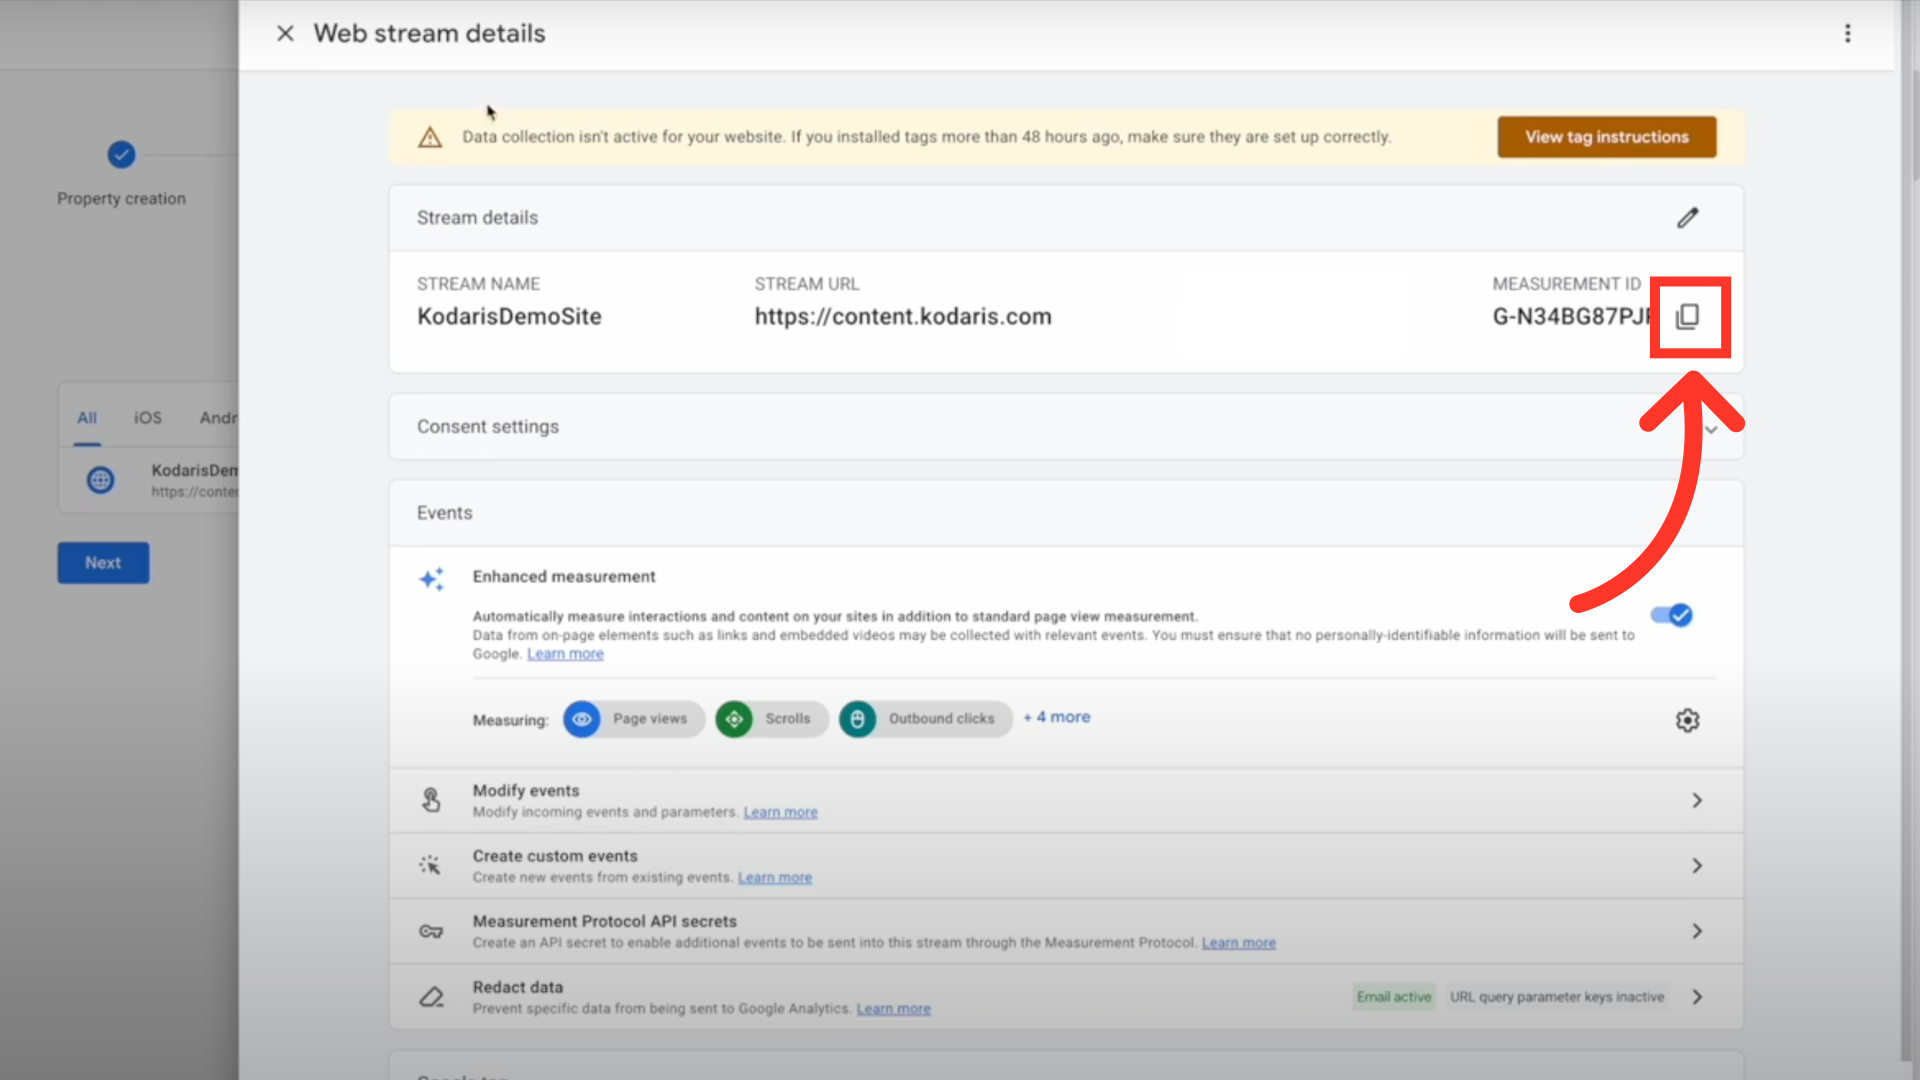Click the green Scrolls icon
The height and width of the screenshot is (1080, 1920).
[734, 719]
